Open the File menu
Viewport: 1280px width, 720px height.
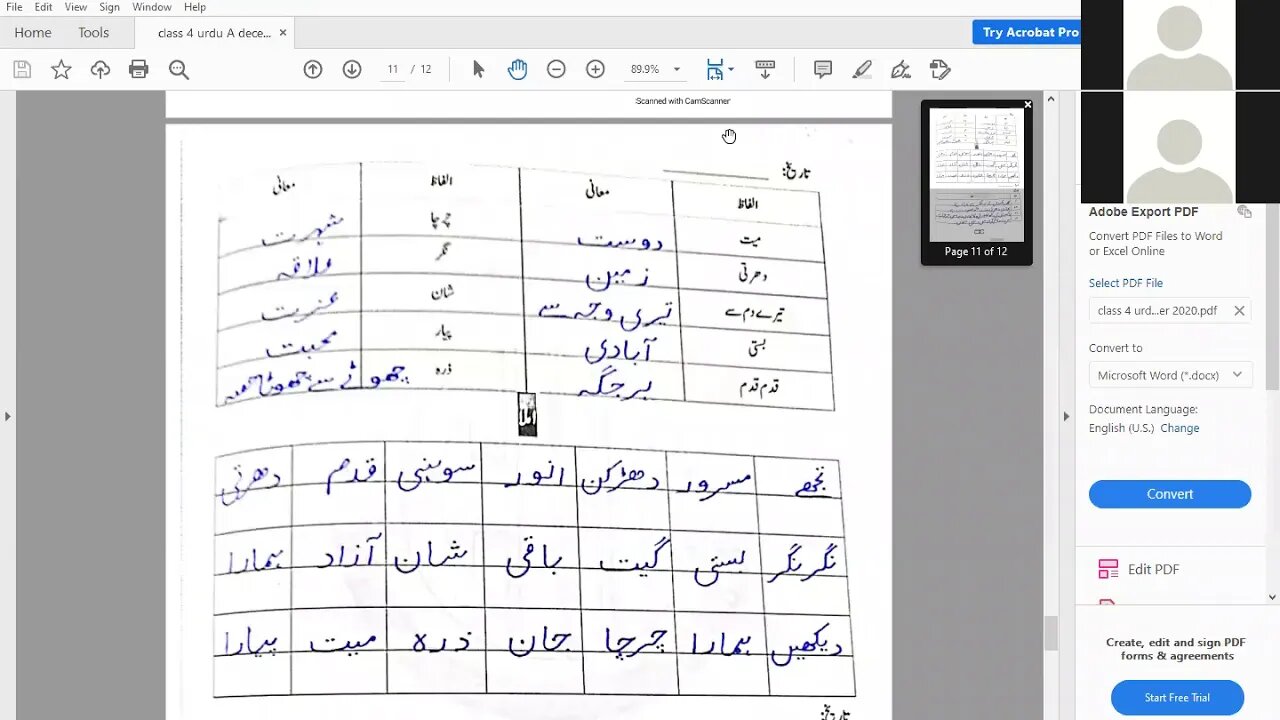coord(14,7)
